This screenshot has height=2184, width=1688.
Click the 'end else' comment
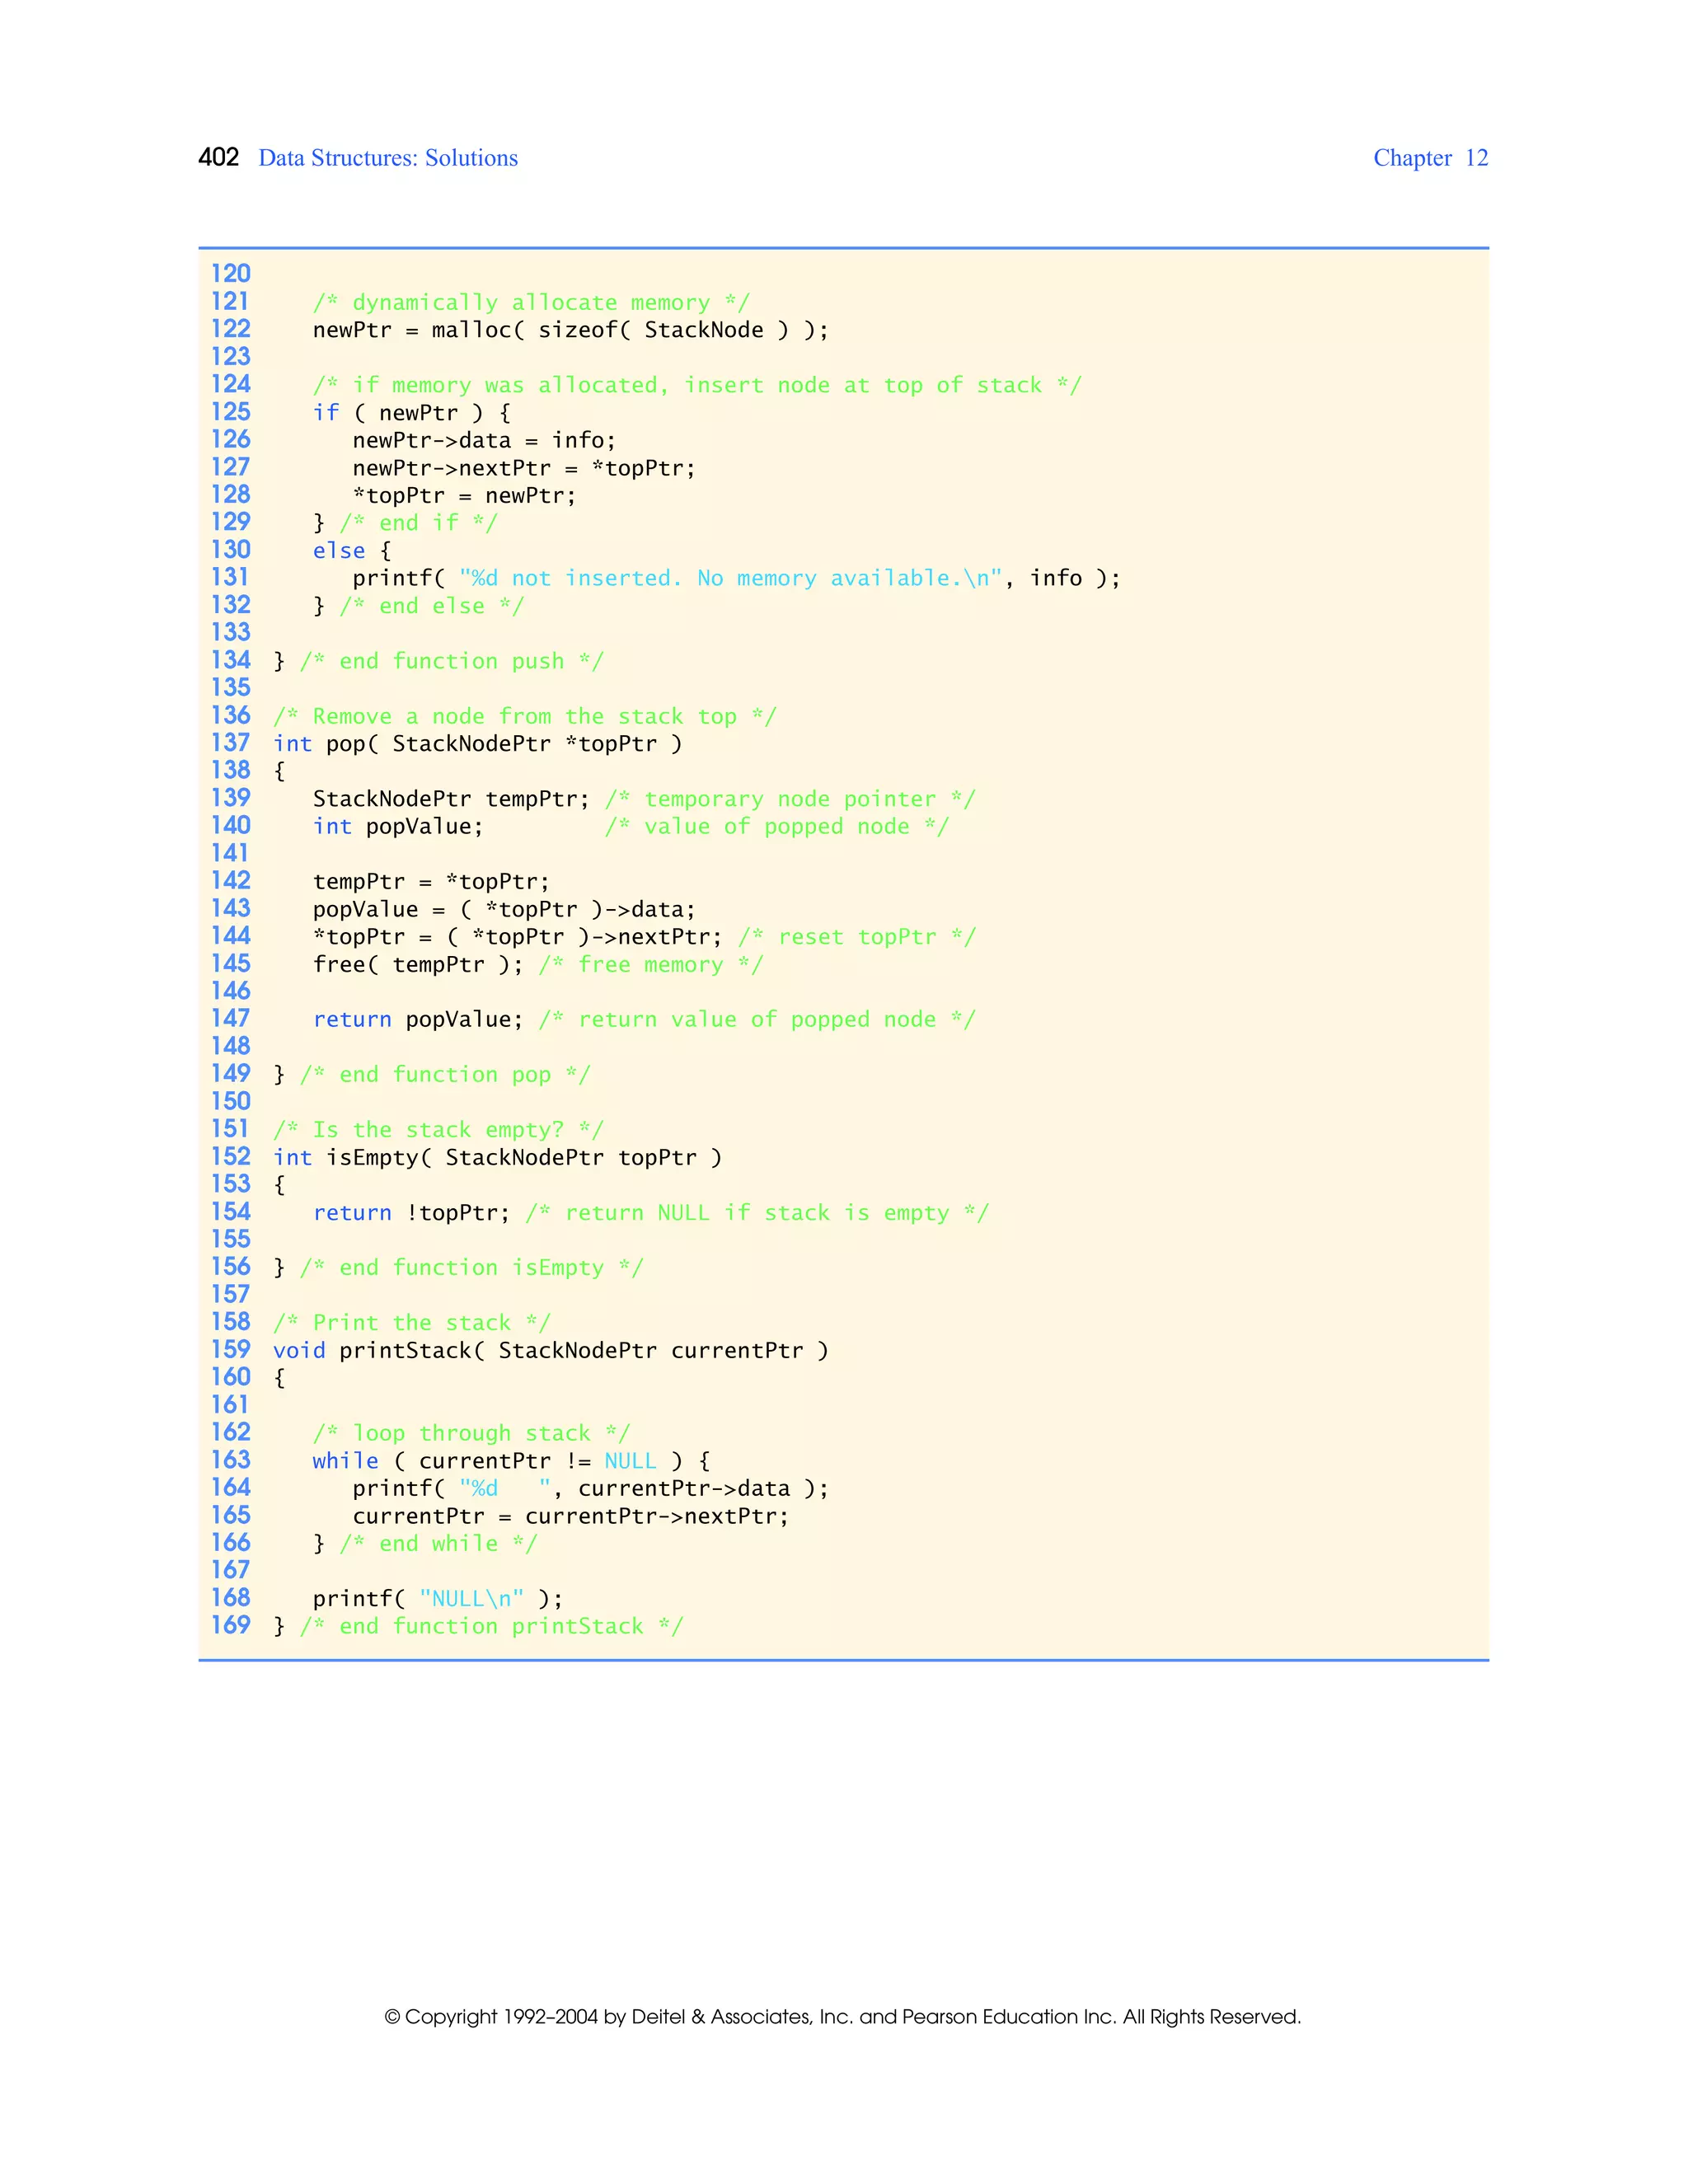[x=431, y=606]
